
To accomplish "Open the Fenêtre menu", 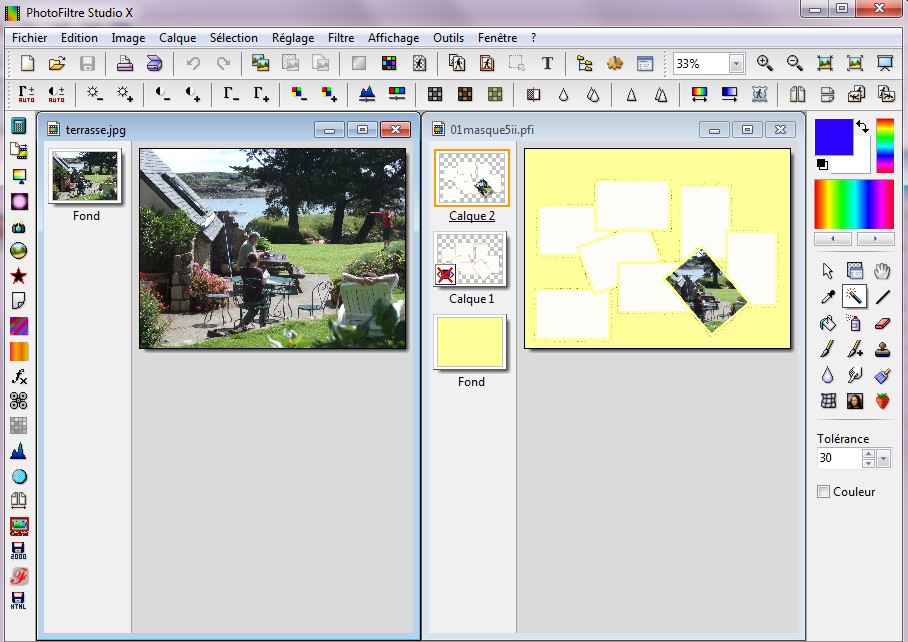I will click(x=497, y=38).
